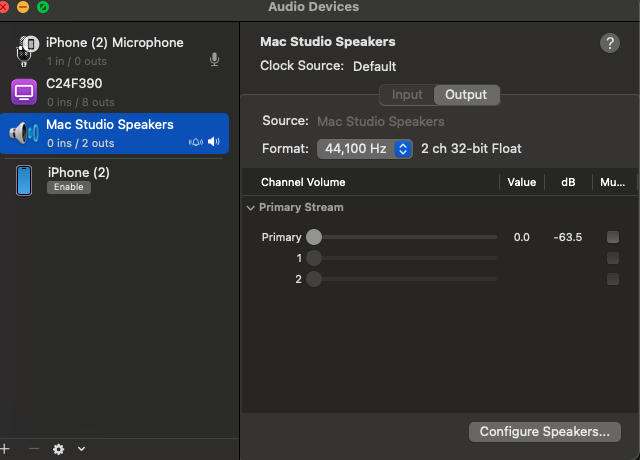This screenshot has height=460, width=640.
Task: Toggle mute checkbox for channel 2
Action: (x=613, y=279)
